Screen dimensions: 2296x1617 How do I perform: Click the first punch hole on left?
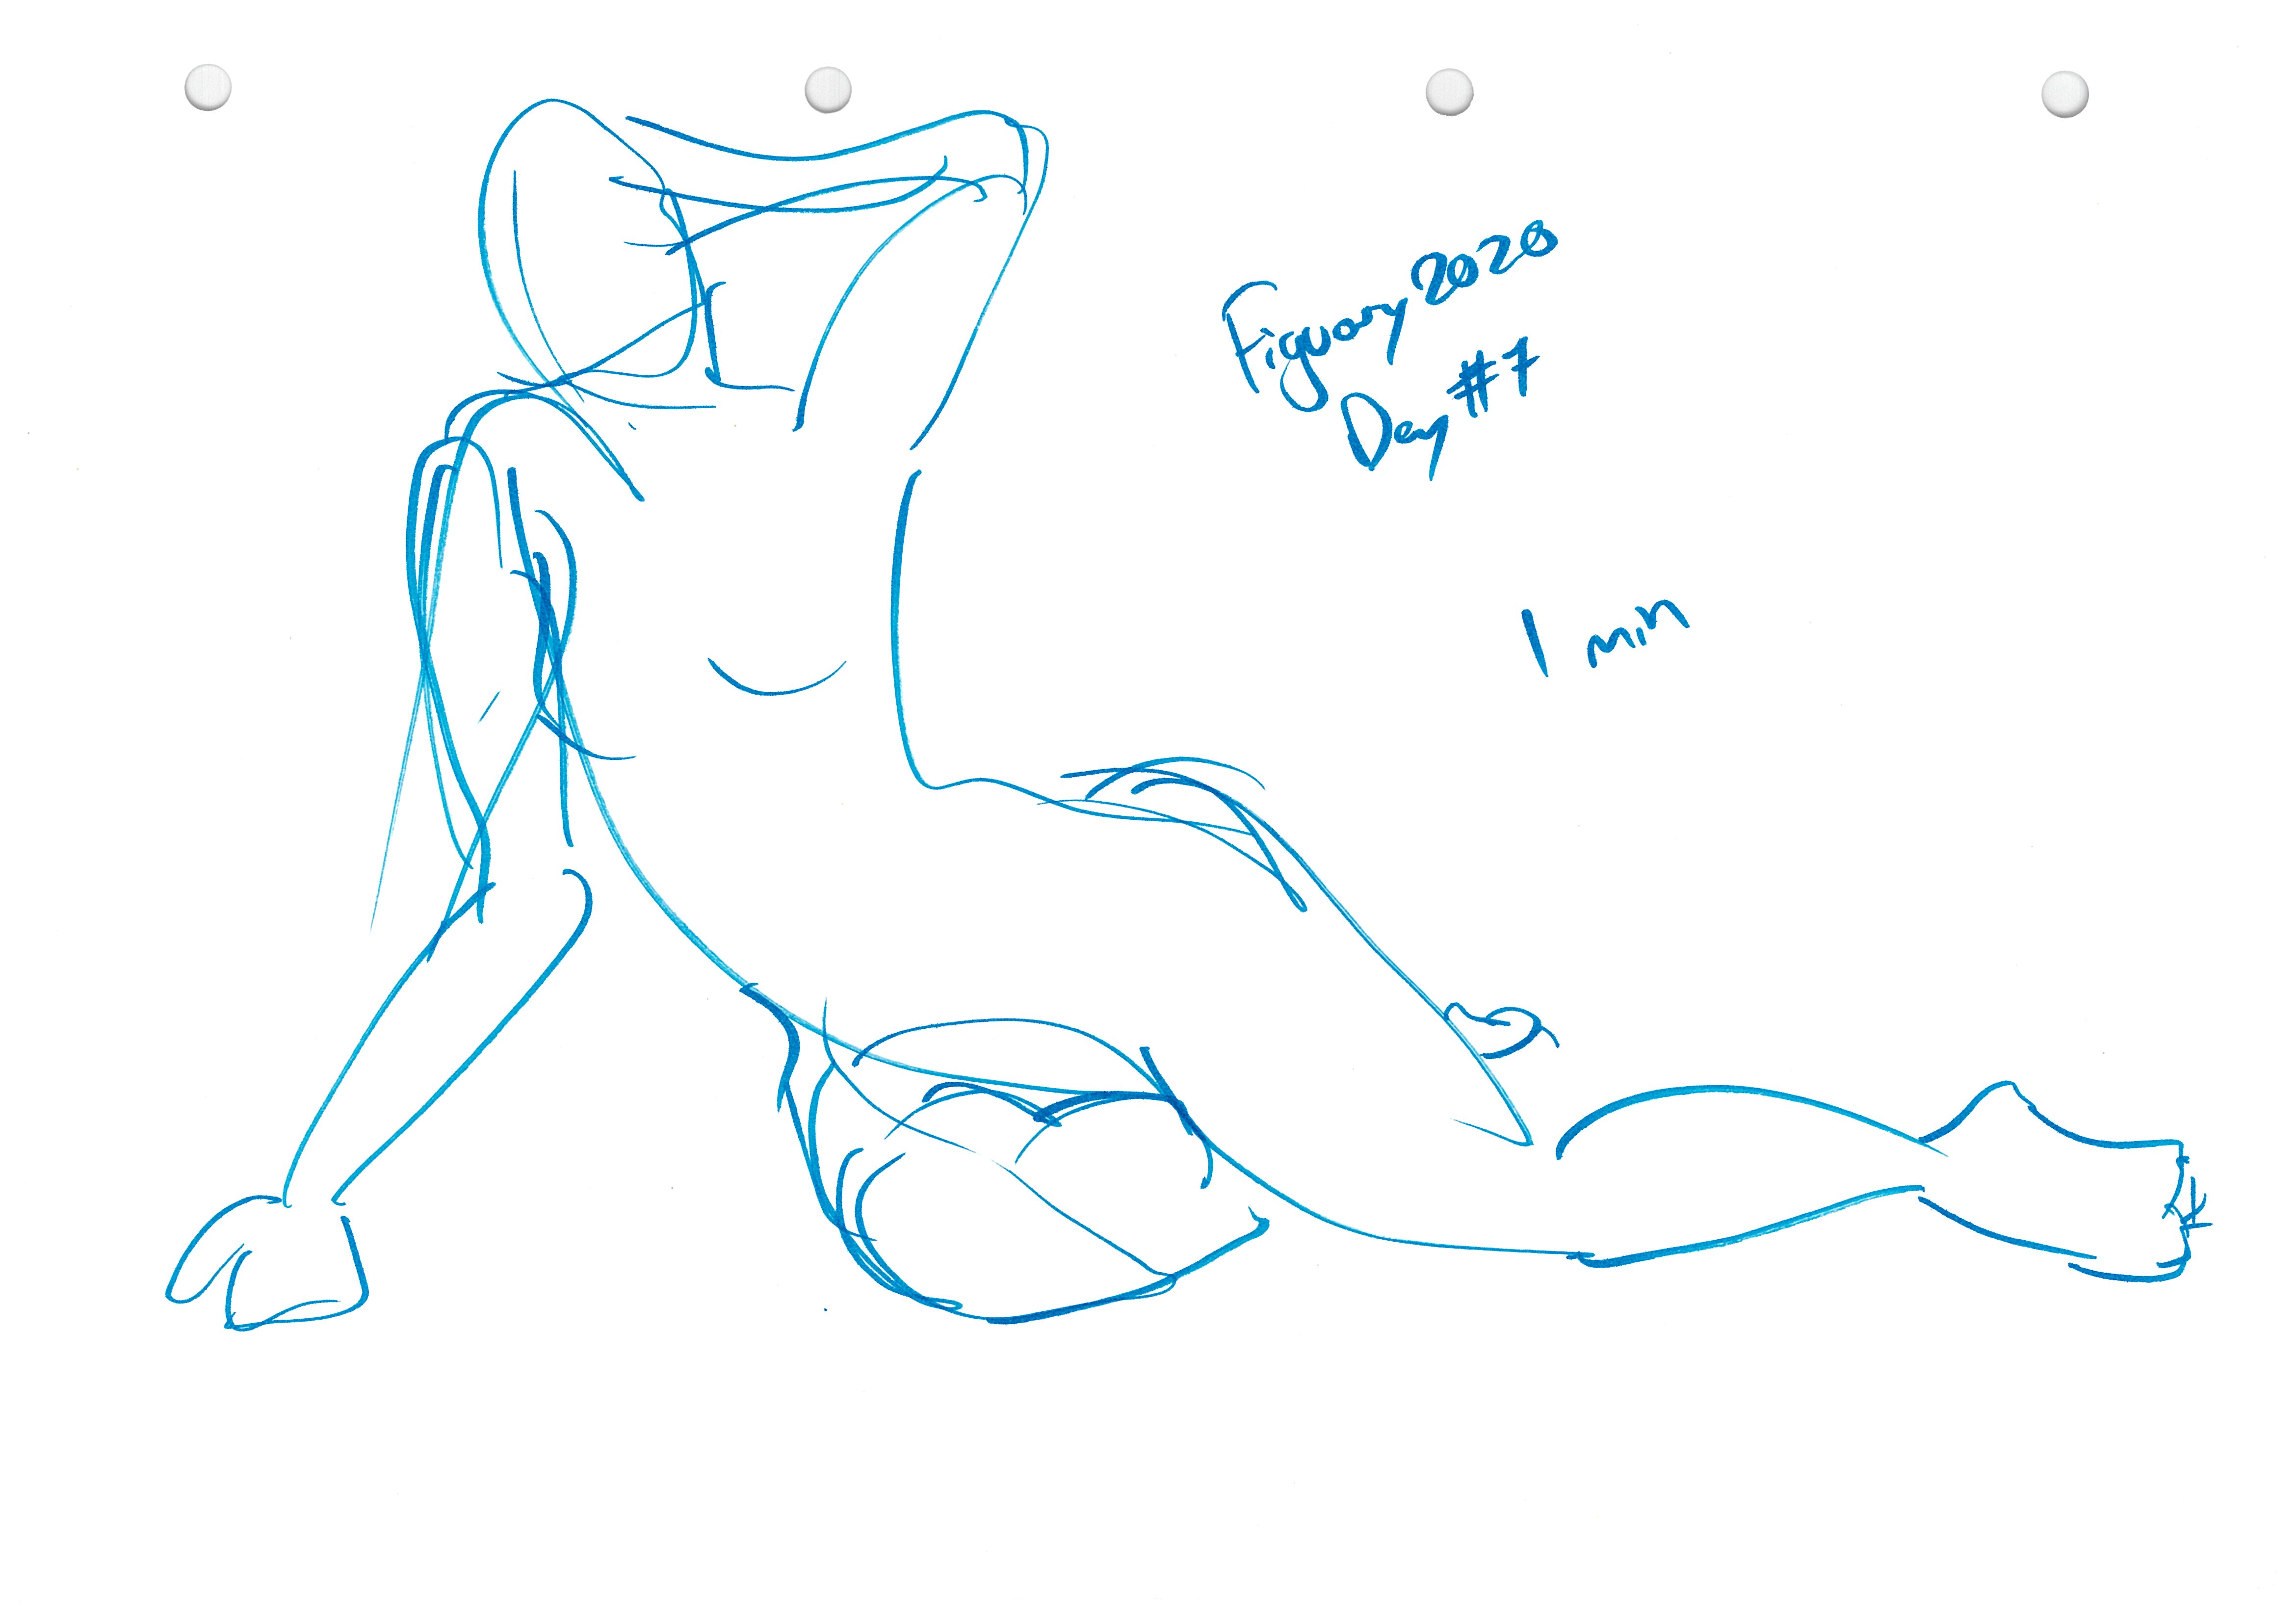tap(208, 88)
